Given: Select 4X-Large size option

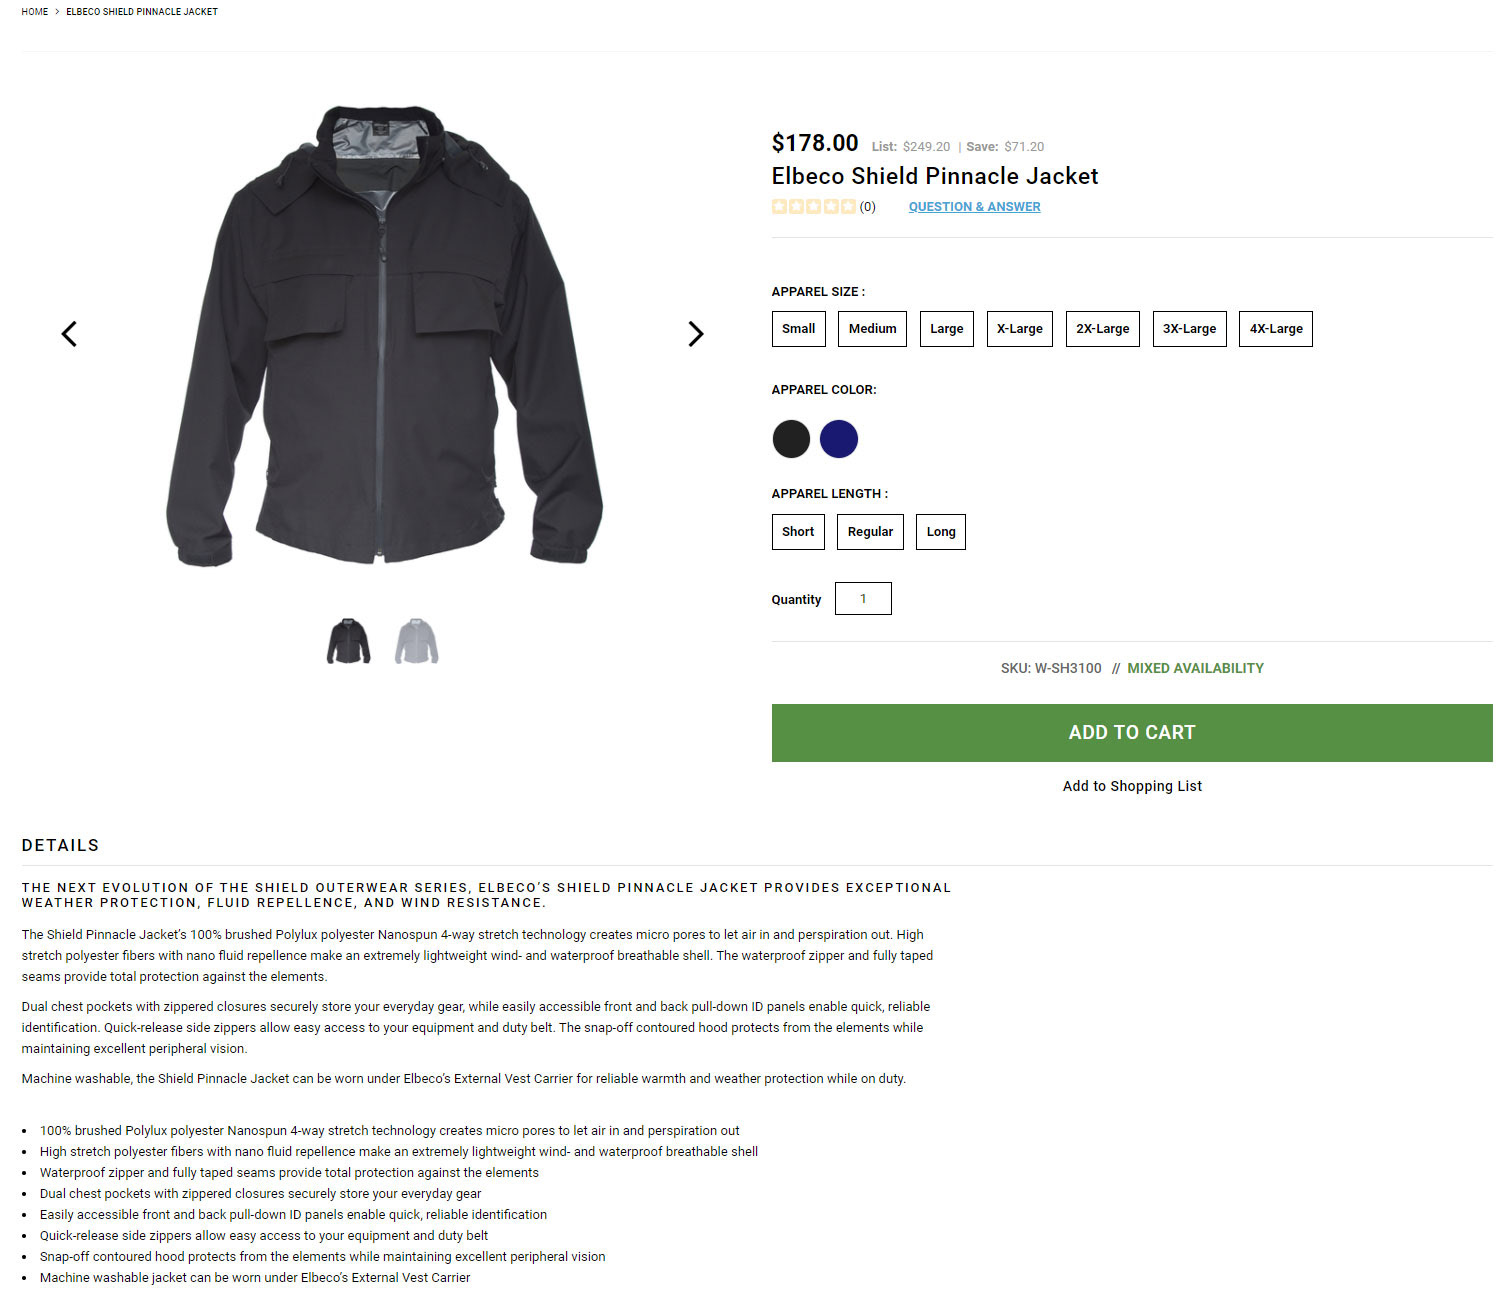Looking at the screenshot, I should tap(1275, 329).
